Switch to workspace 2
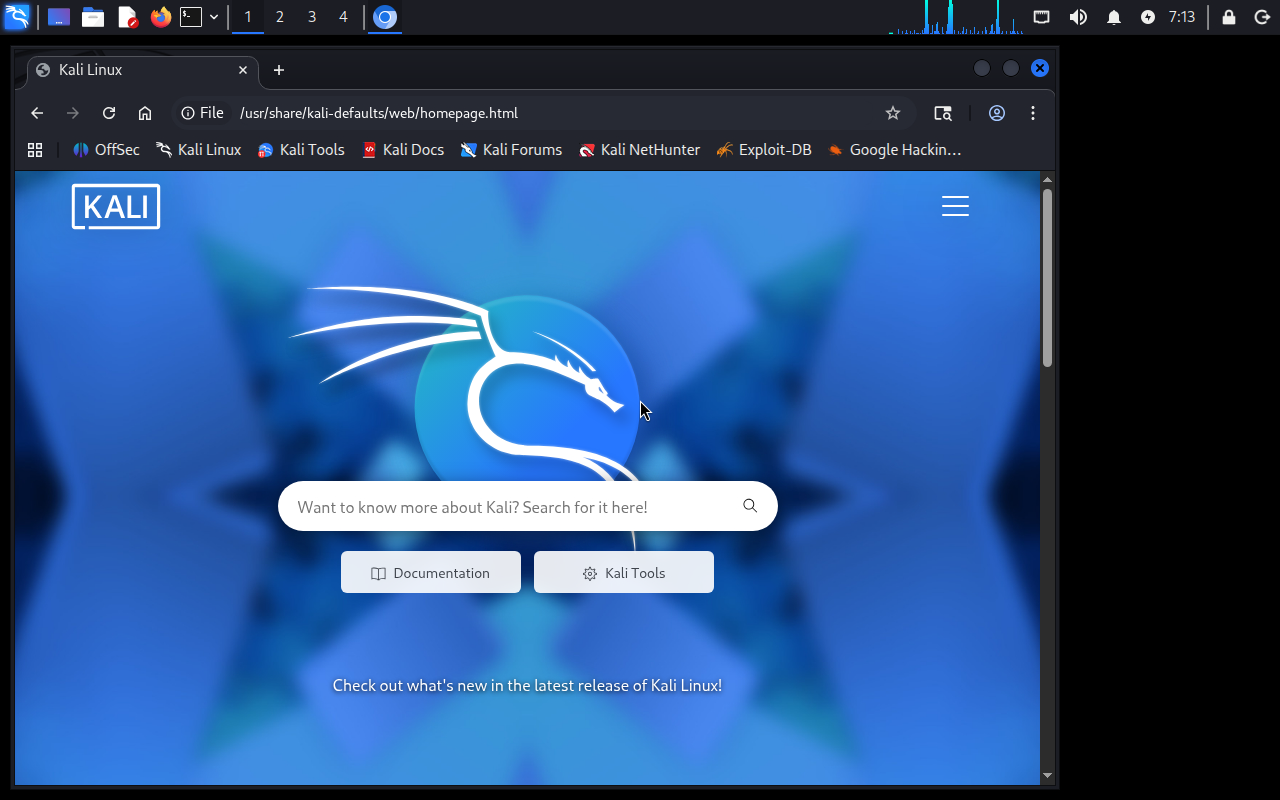Viewport: 1280px width, 800px height. point(280,17)
